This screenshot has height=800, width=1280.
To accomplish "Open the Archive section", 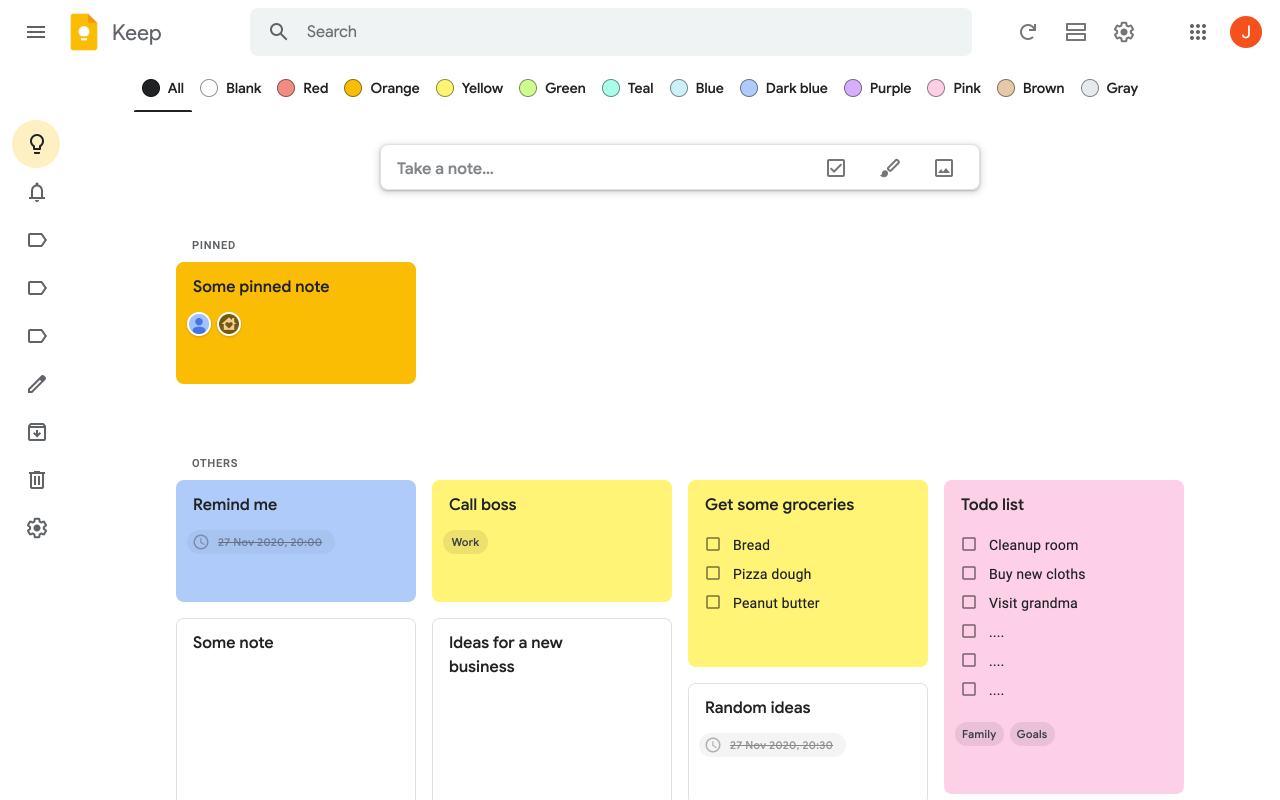I will 36,431.
